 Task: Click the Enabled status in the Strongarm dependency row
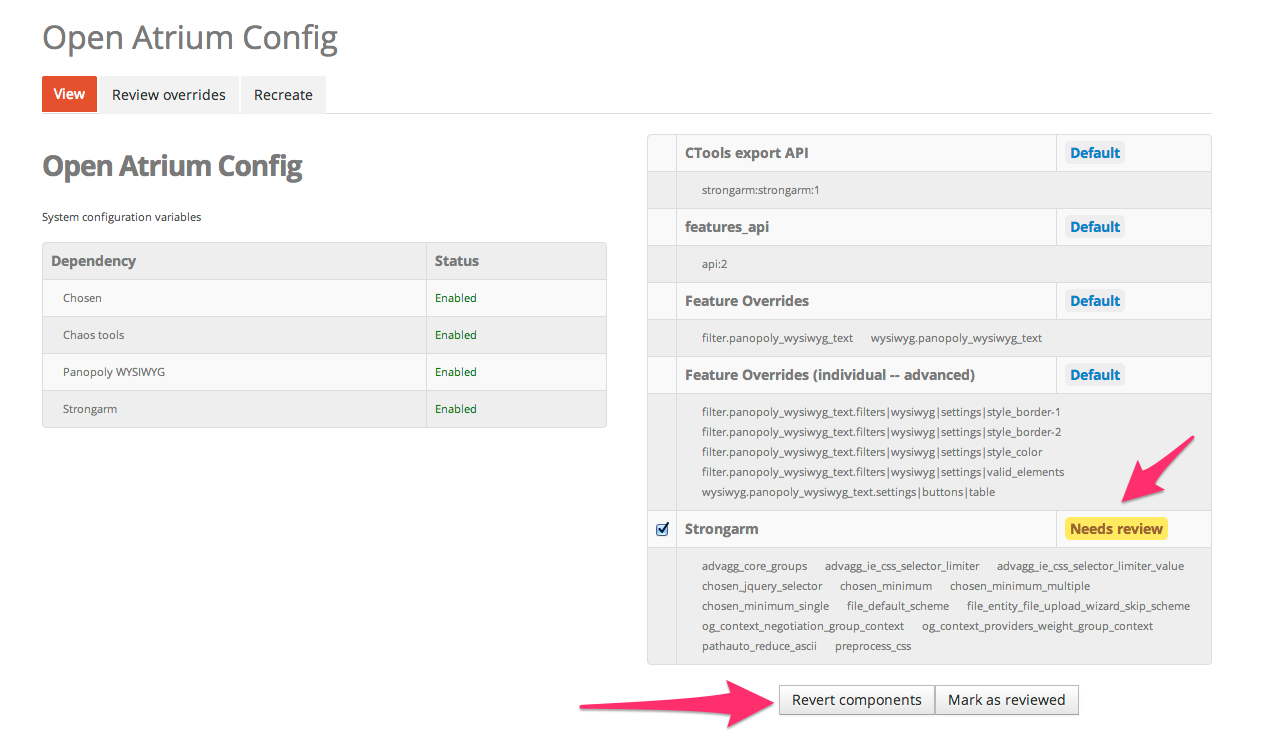(456, 409)
